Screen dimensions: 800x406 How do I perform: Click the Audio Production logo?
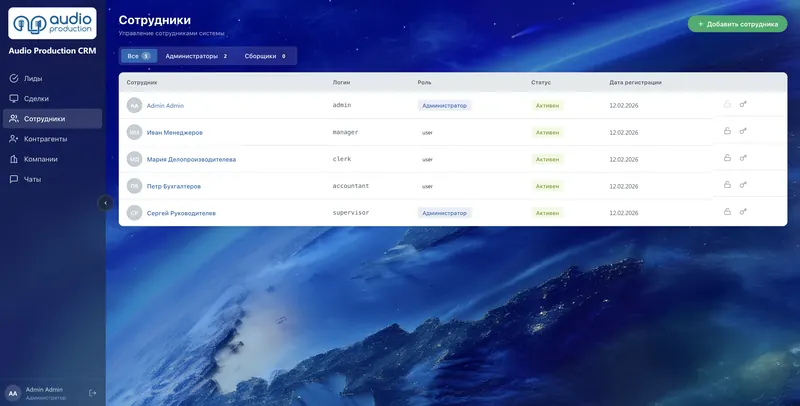(x=52, y=23)
